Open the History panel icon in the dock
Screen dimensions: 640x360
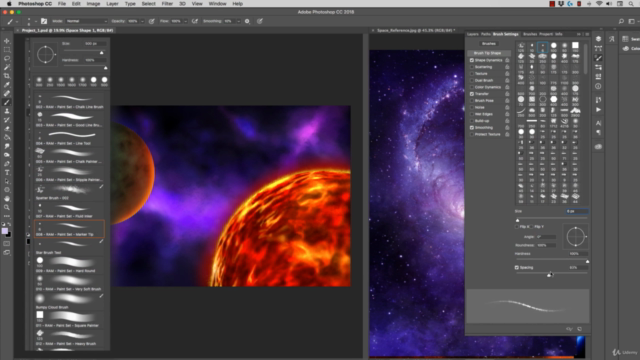(598, 100)
